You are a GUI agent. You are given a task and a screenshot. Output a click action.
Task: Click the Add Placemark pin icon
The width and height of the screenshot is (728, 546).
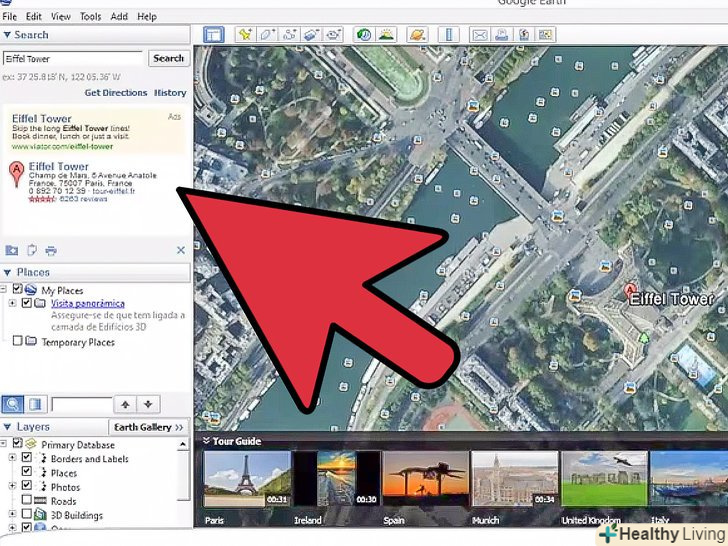[245, 35]
